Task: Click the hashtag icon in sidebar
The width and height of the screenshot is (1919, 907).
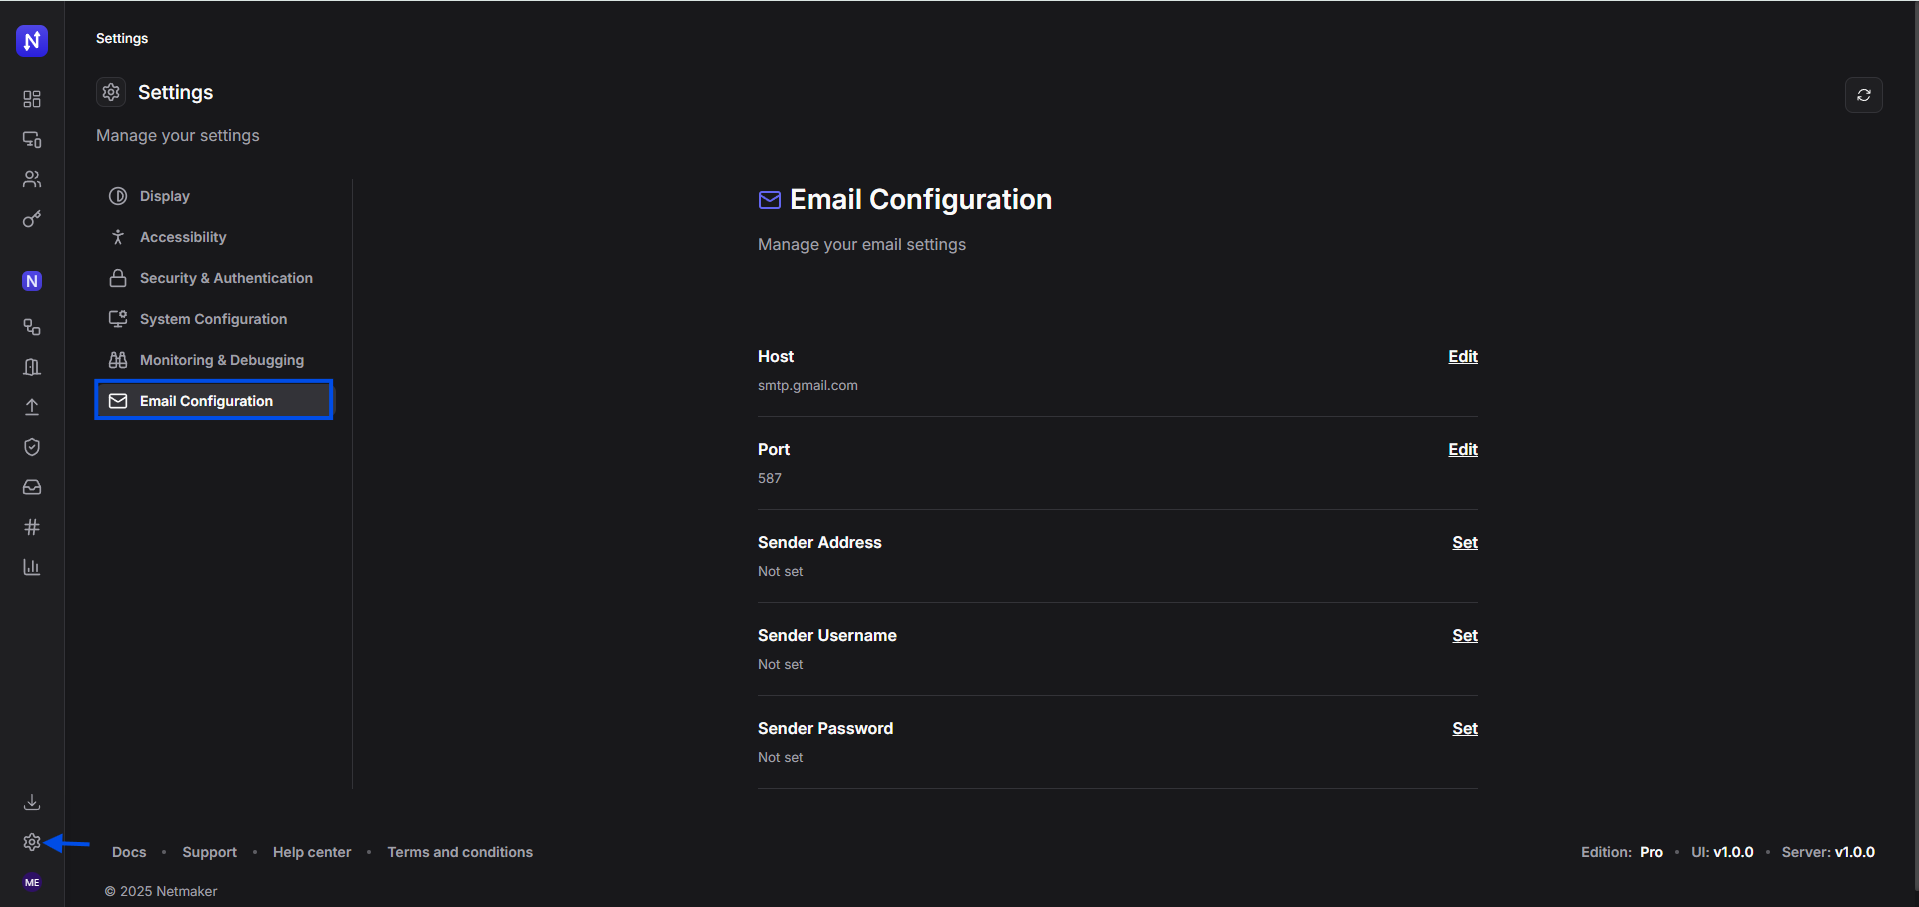Action: 32,527
